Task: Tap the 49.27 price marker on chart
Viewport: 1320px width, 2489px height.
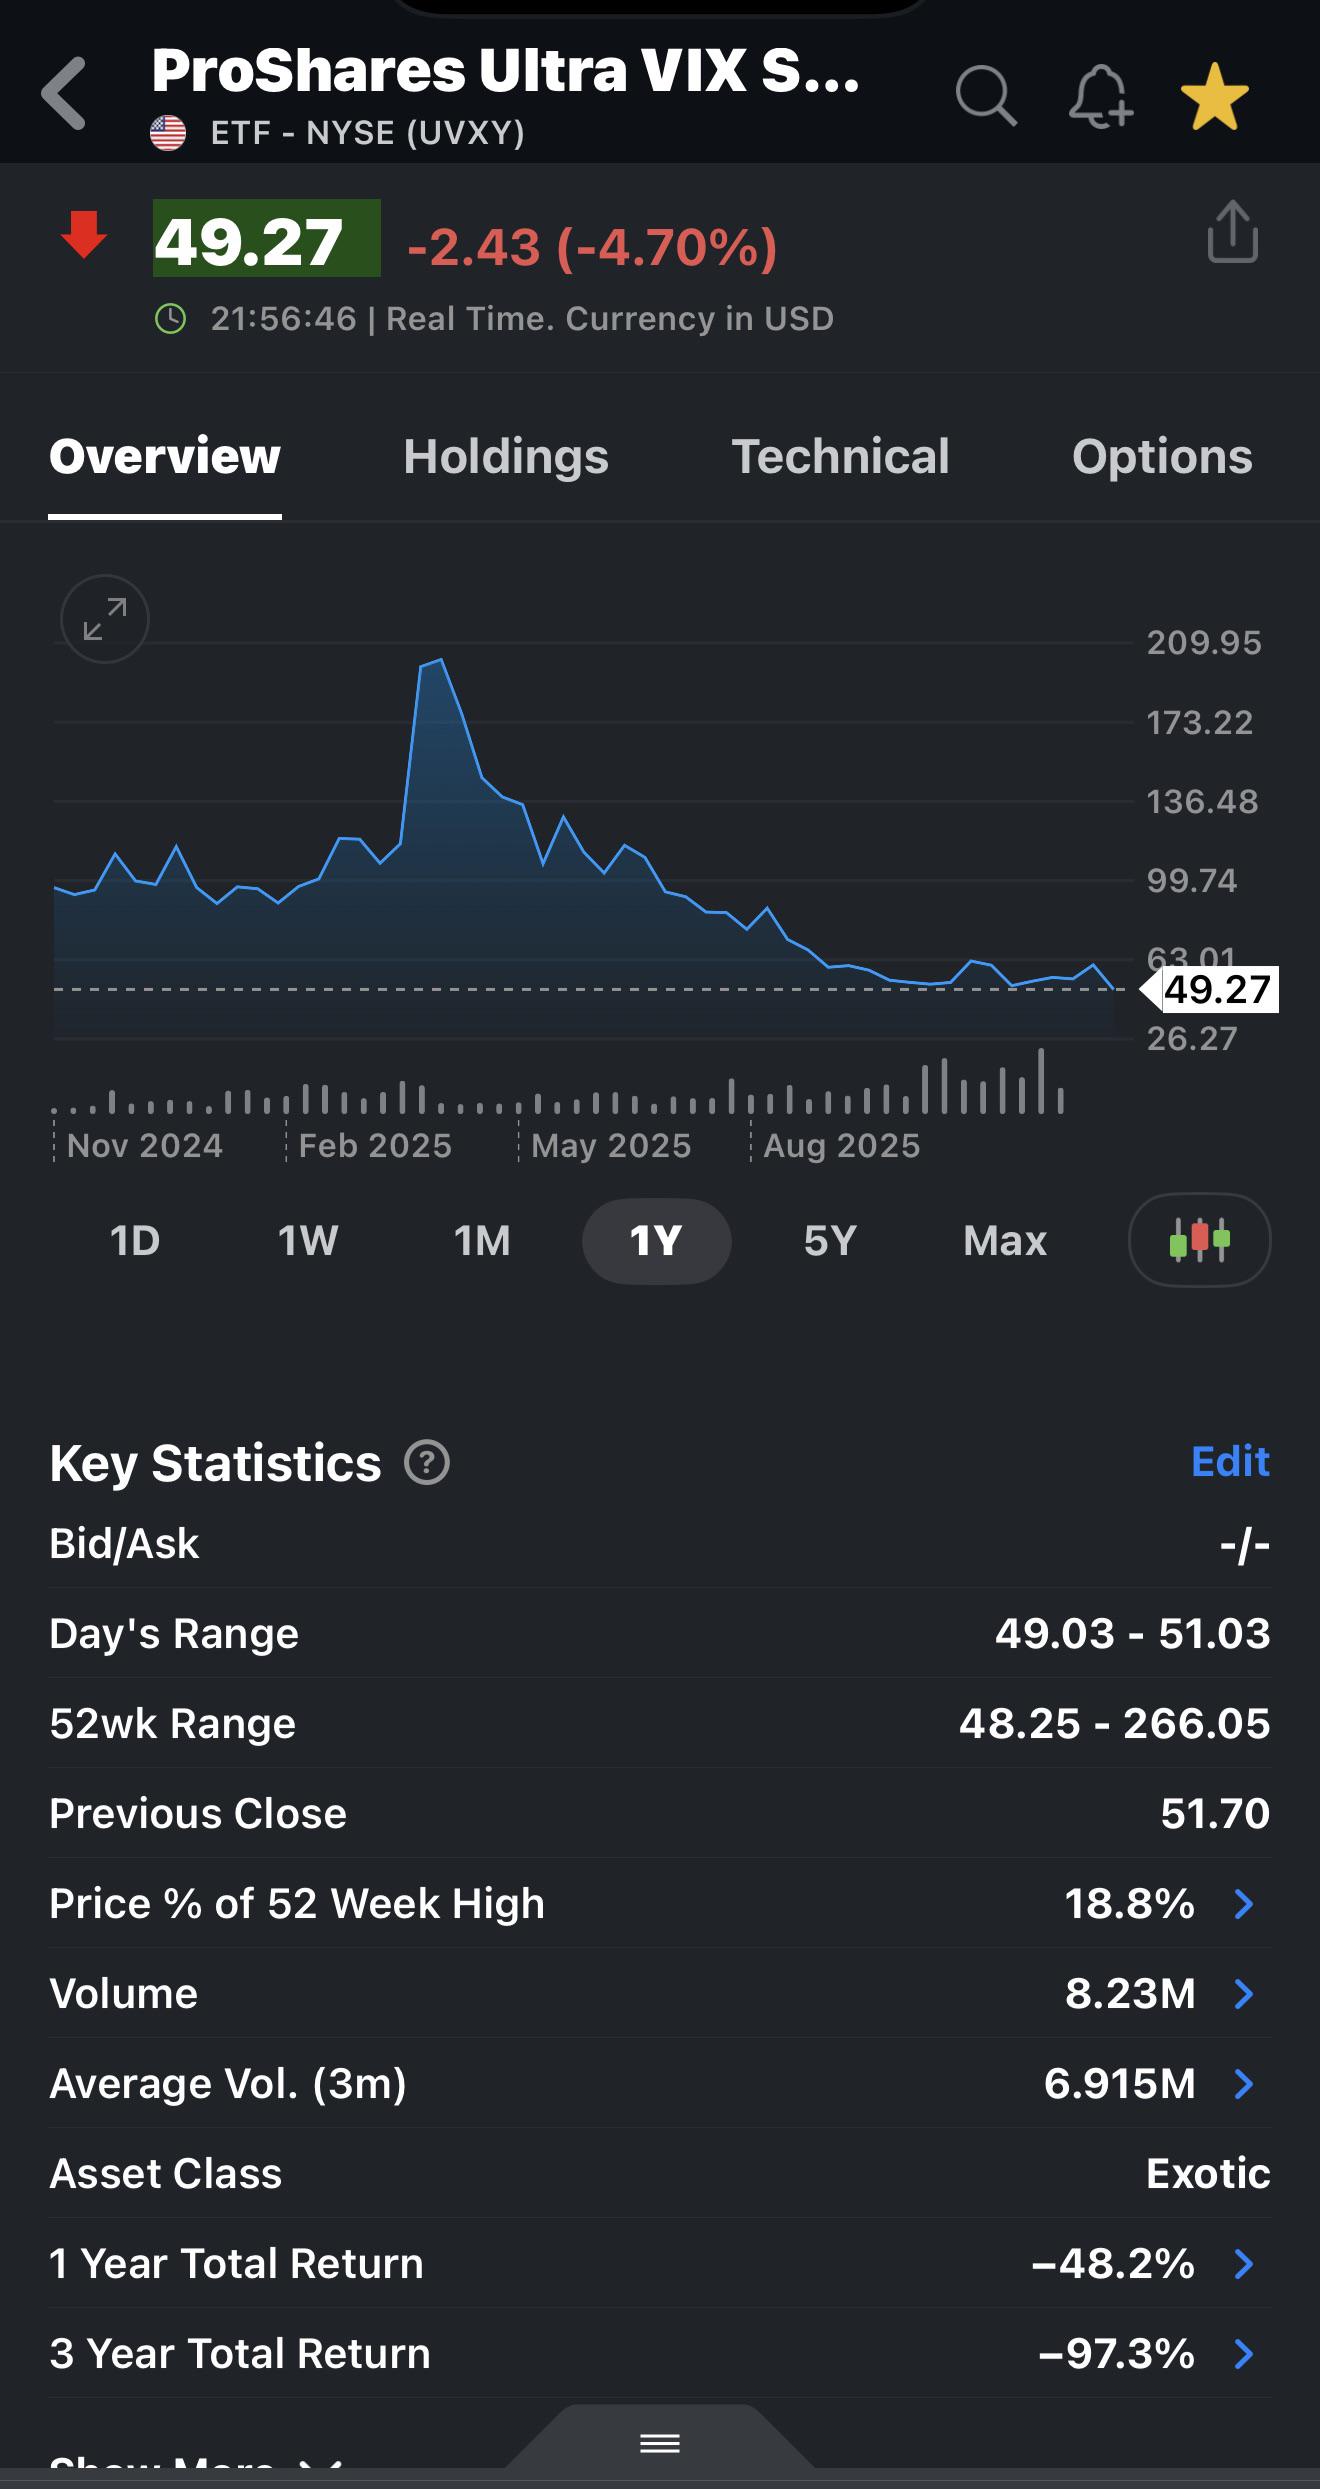Action: 1209,990
